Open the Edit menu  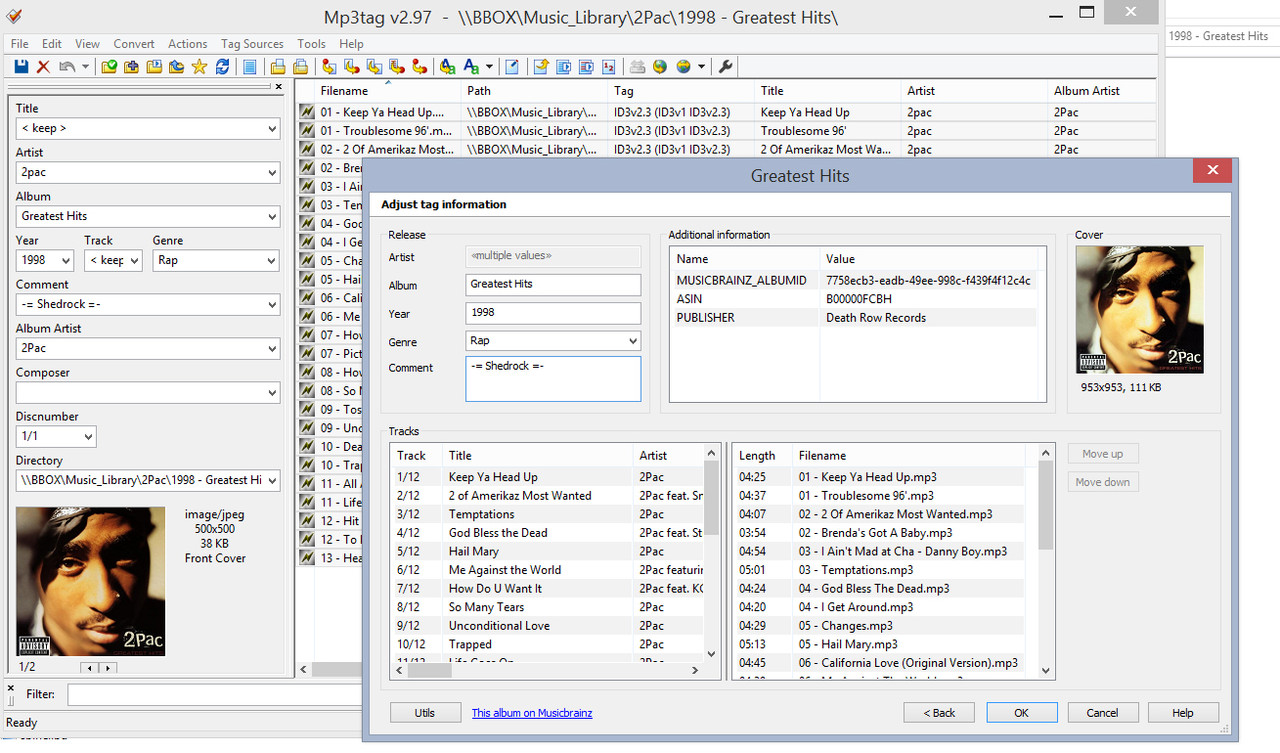[52, 44]
